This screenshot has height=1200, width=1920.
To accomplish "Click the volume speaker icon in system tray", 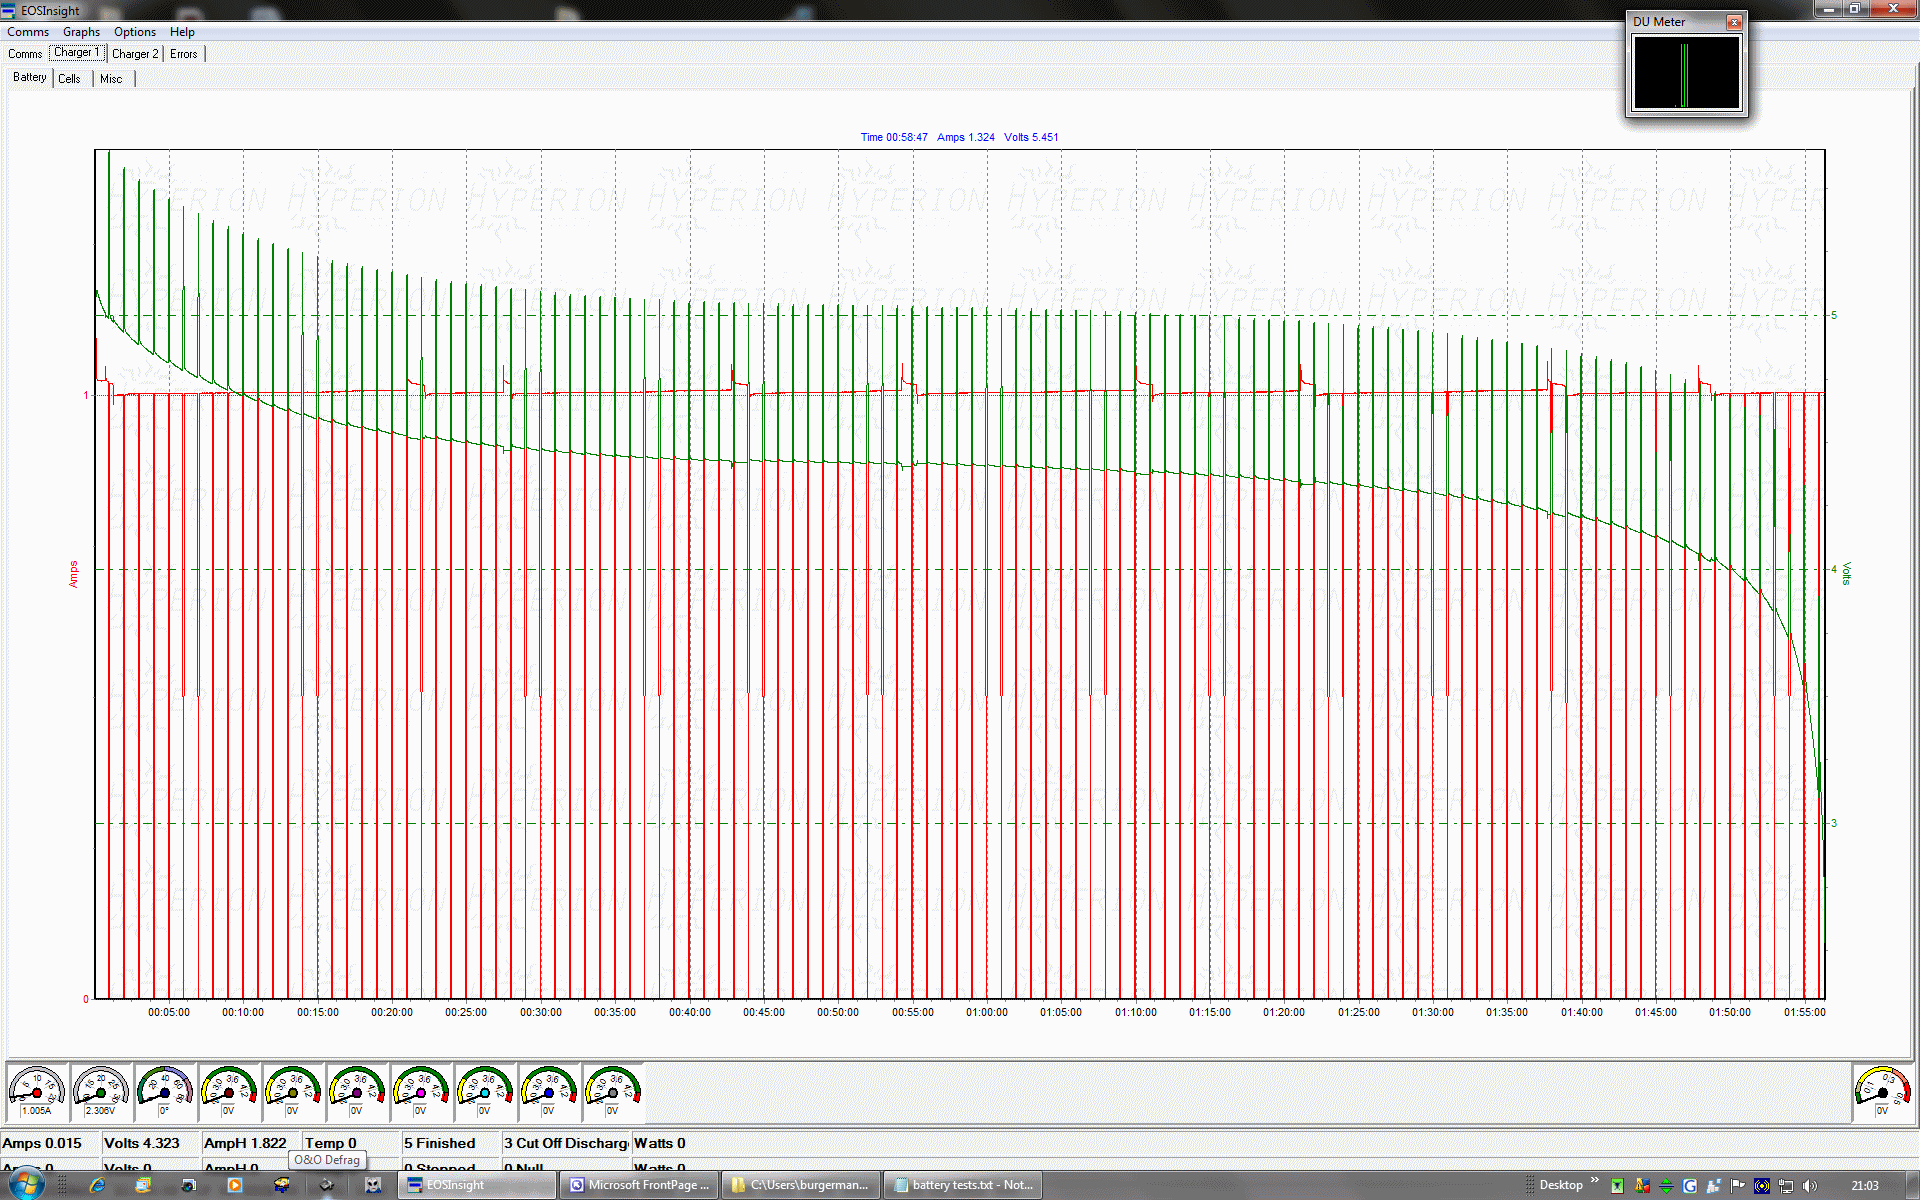I will tap(1810, 1185).
